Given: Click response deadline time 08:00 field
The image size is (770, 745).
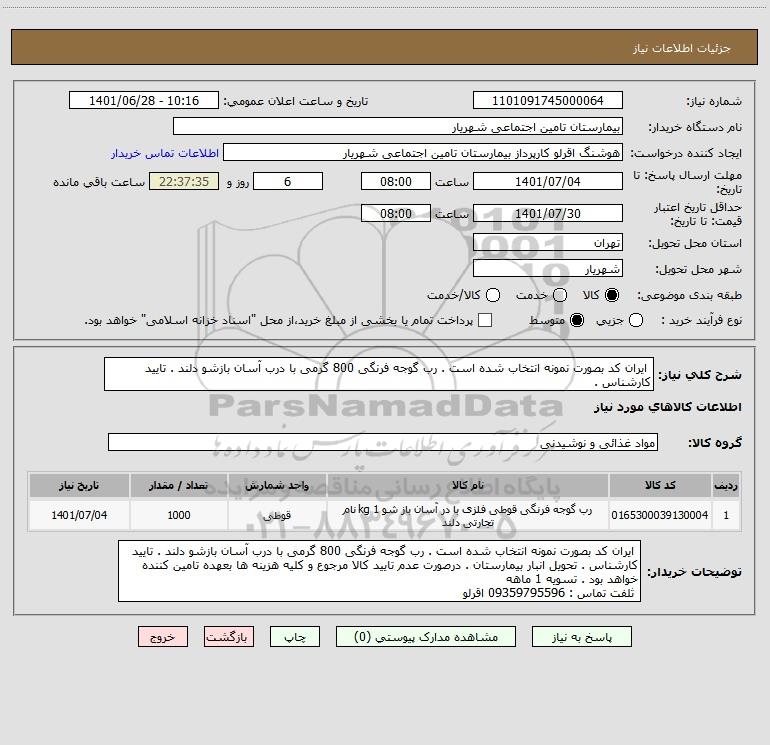Looking at the screenshot, I should pos(396,181).
